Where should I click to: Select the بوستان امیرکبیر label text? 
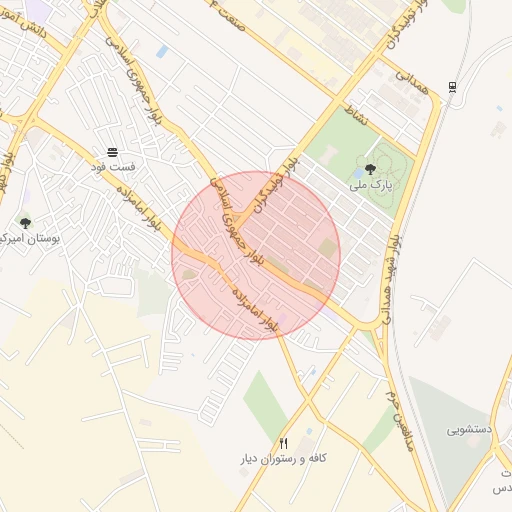coord(29,239)
